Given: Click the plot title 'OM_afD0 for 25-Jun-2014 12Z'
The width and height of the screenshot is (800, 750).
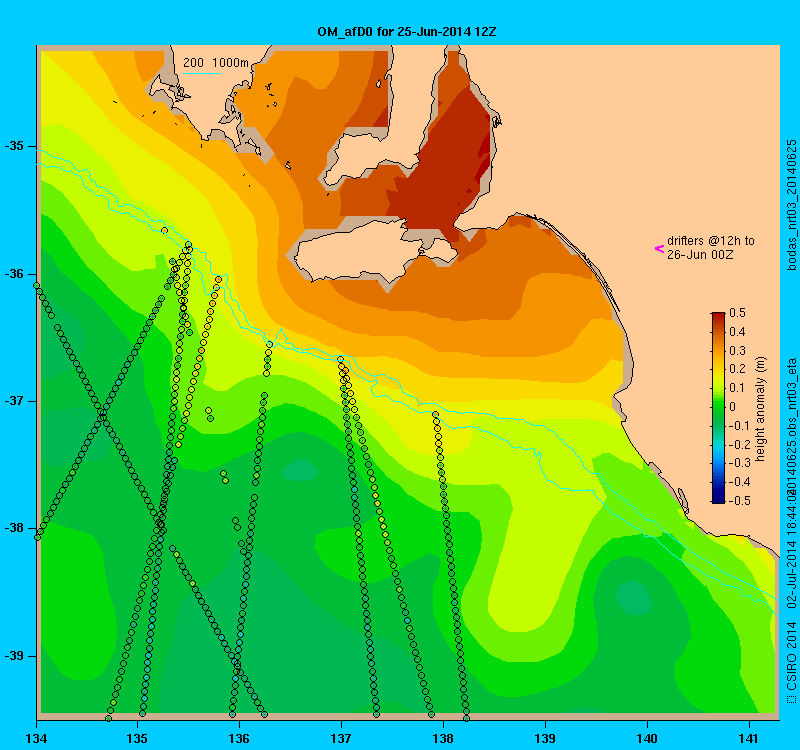Looking at the screenshot, I should coord(407,32).
